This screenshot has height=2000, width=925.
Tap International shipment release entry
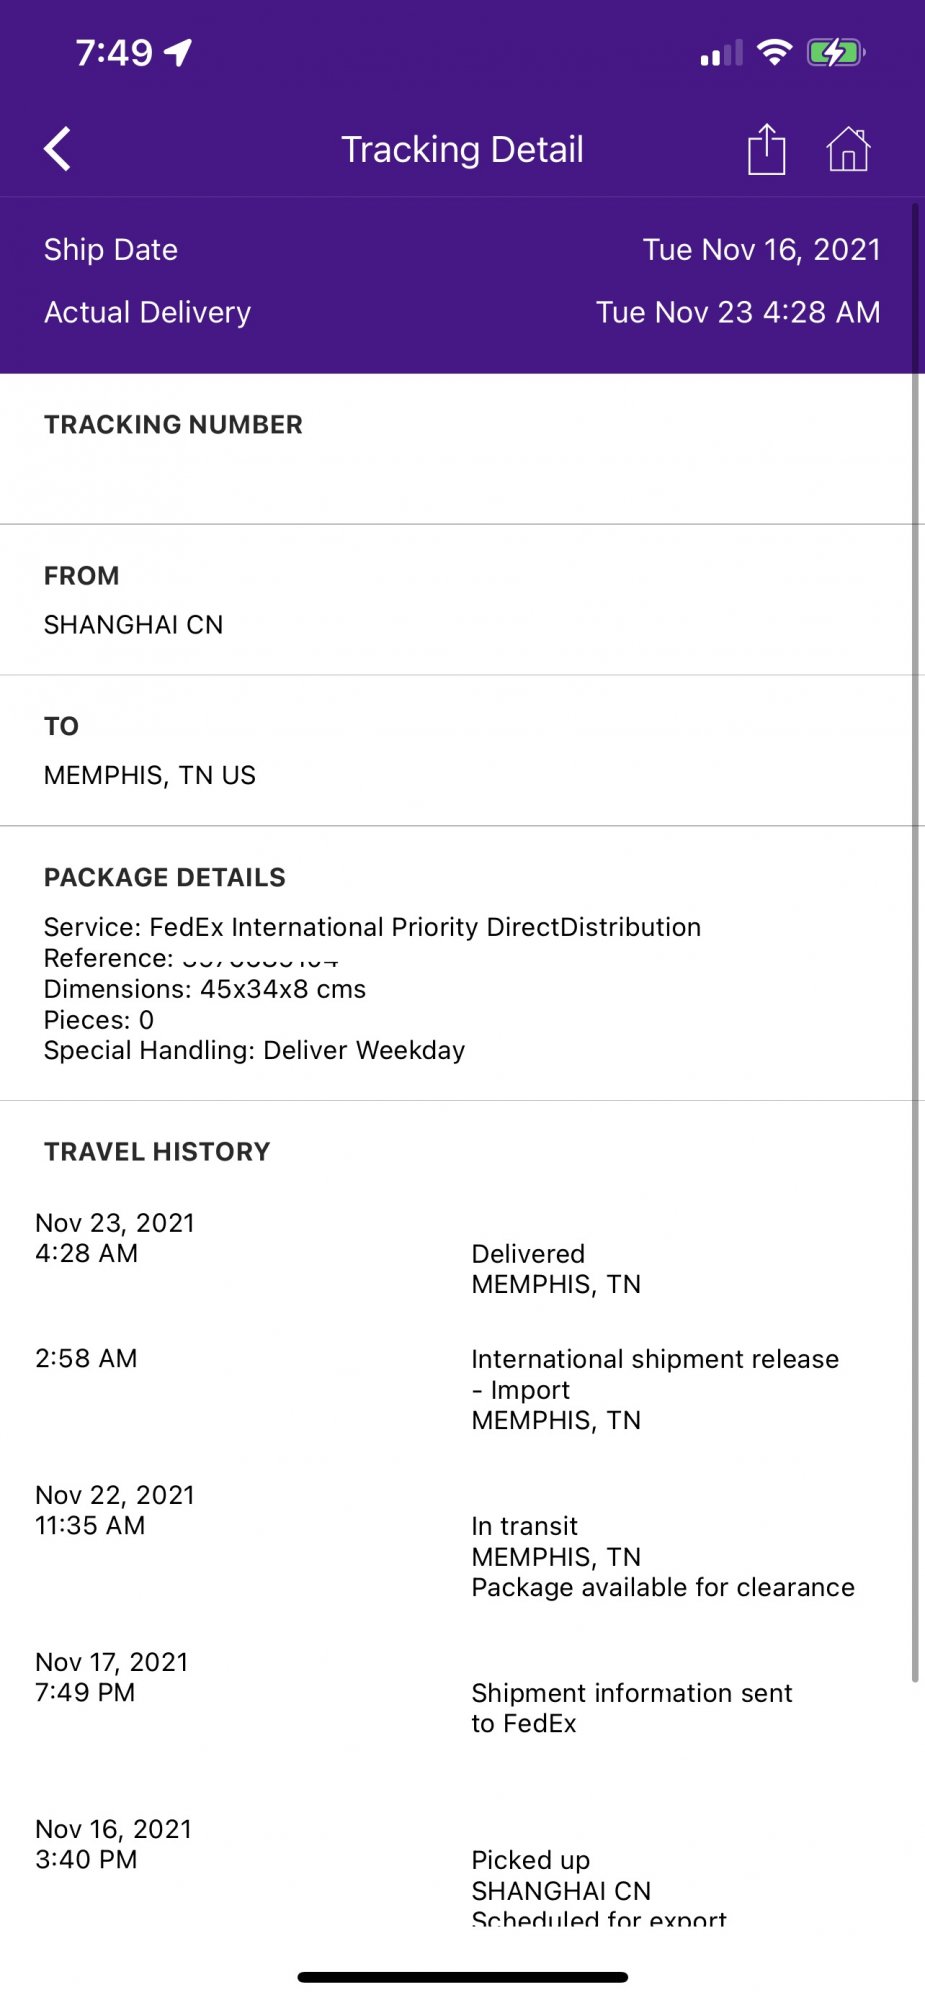tap(655, 1389)
